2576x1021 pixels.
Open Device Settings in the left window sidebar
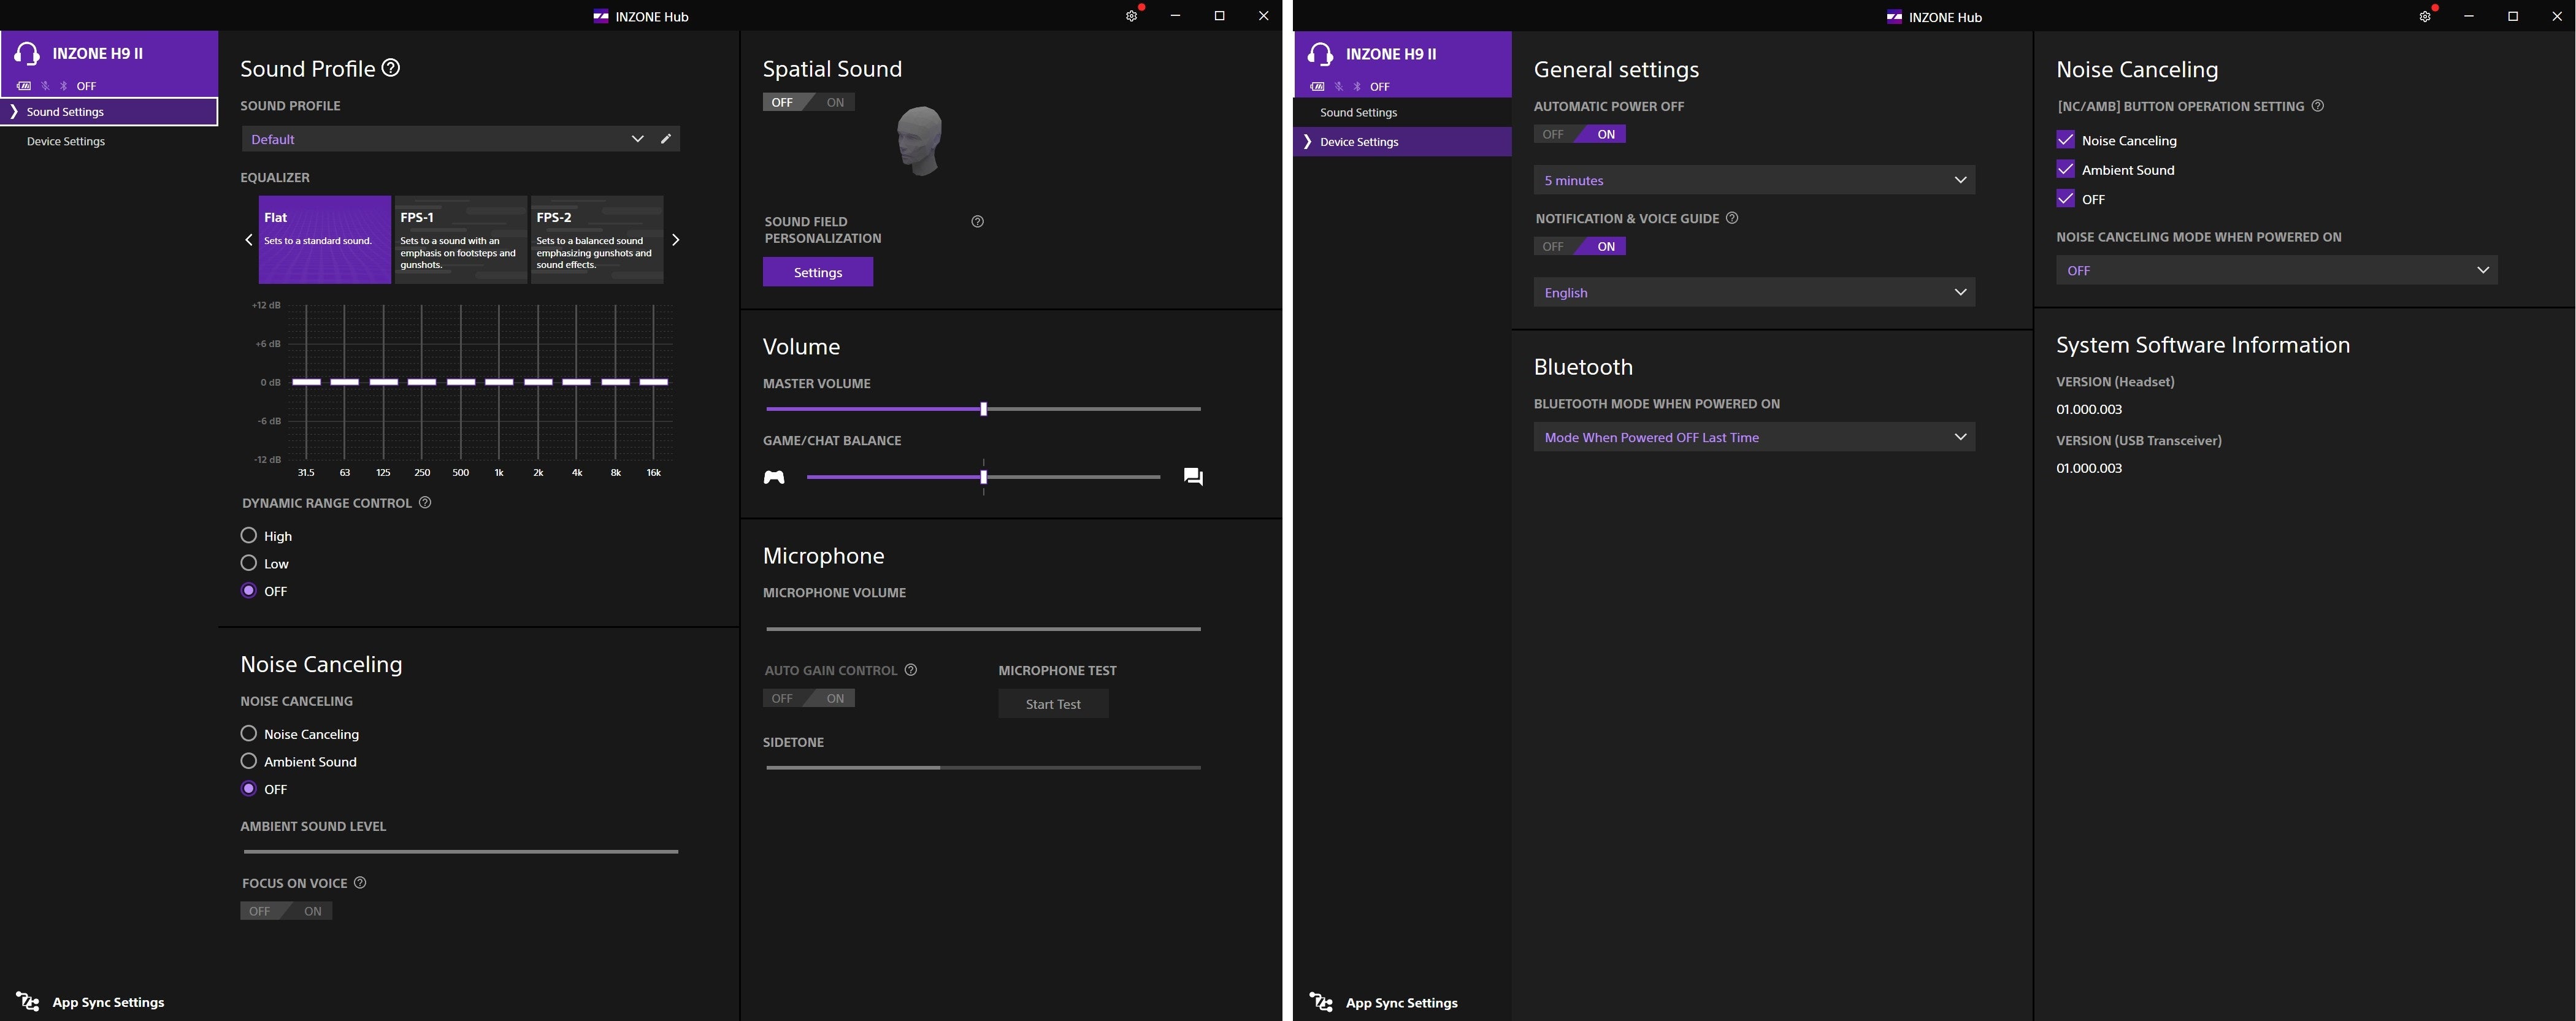click(x=66, y=142)
